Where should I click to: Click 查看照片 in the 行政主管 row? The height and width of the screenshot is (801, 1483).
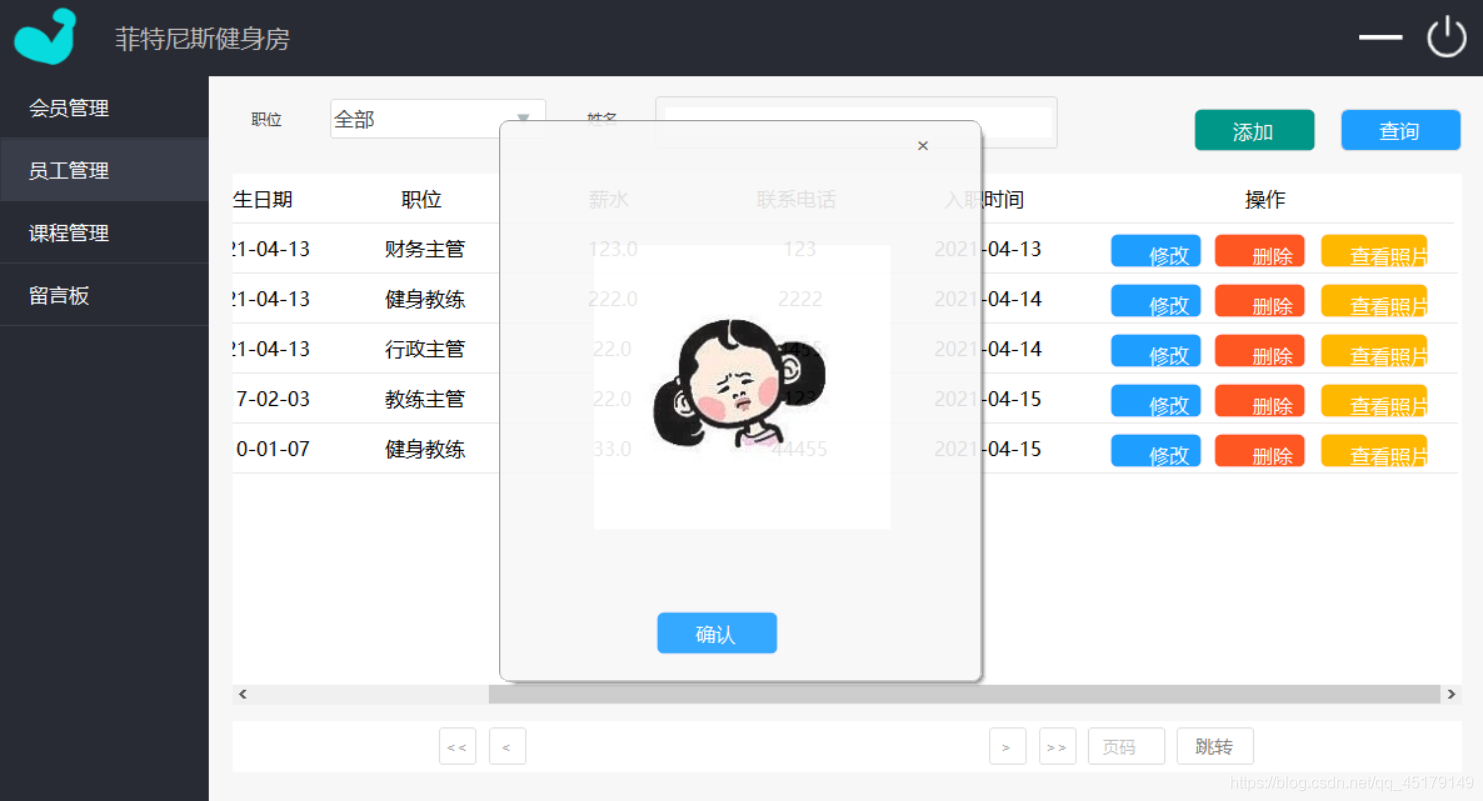[x=1374, y=351]
